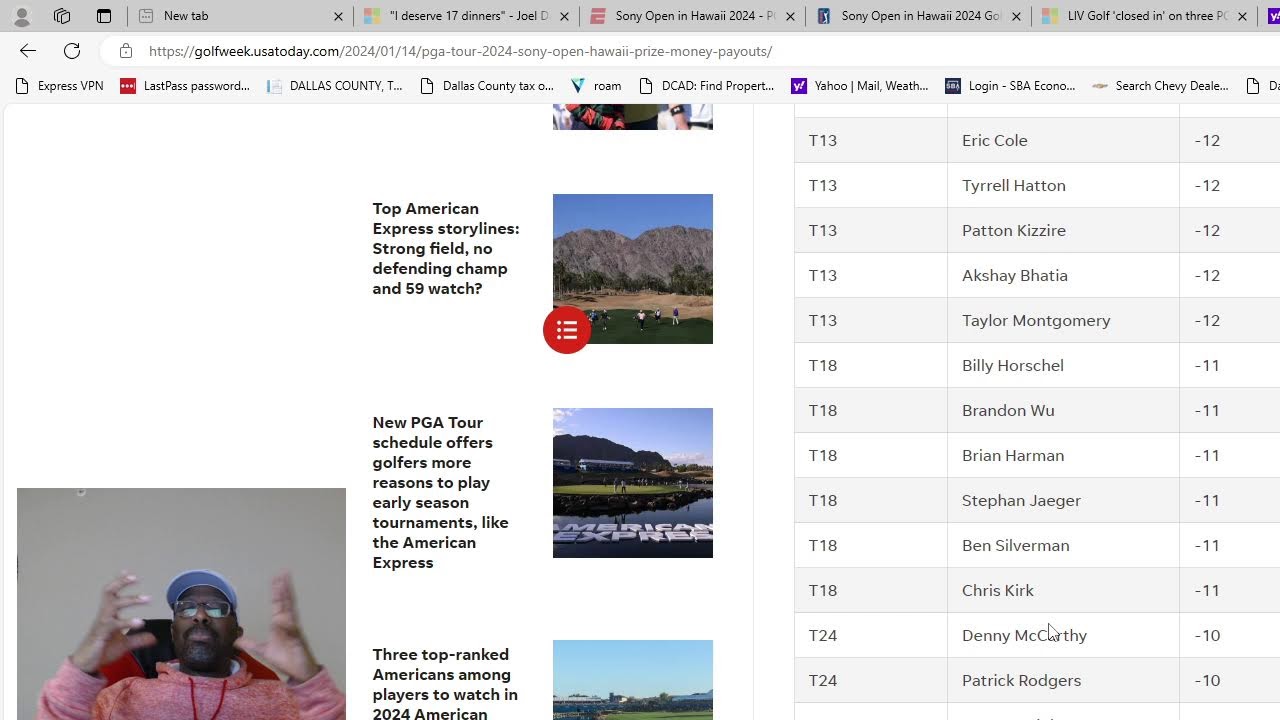Open the tab actions menu icon

coord(104,16)
